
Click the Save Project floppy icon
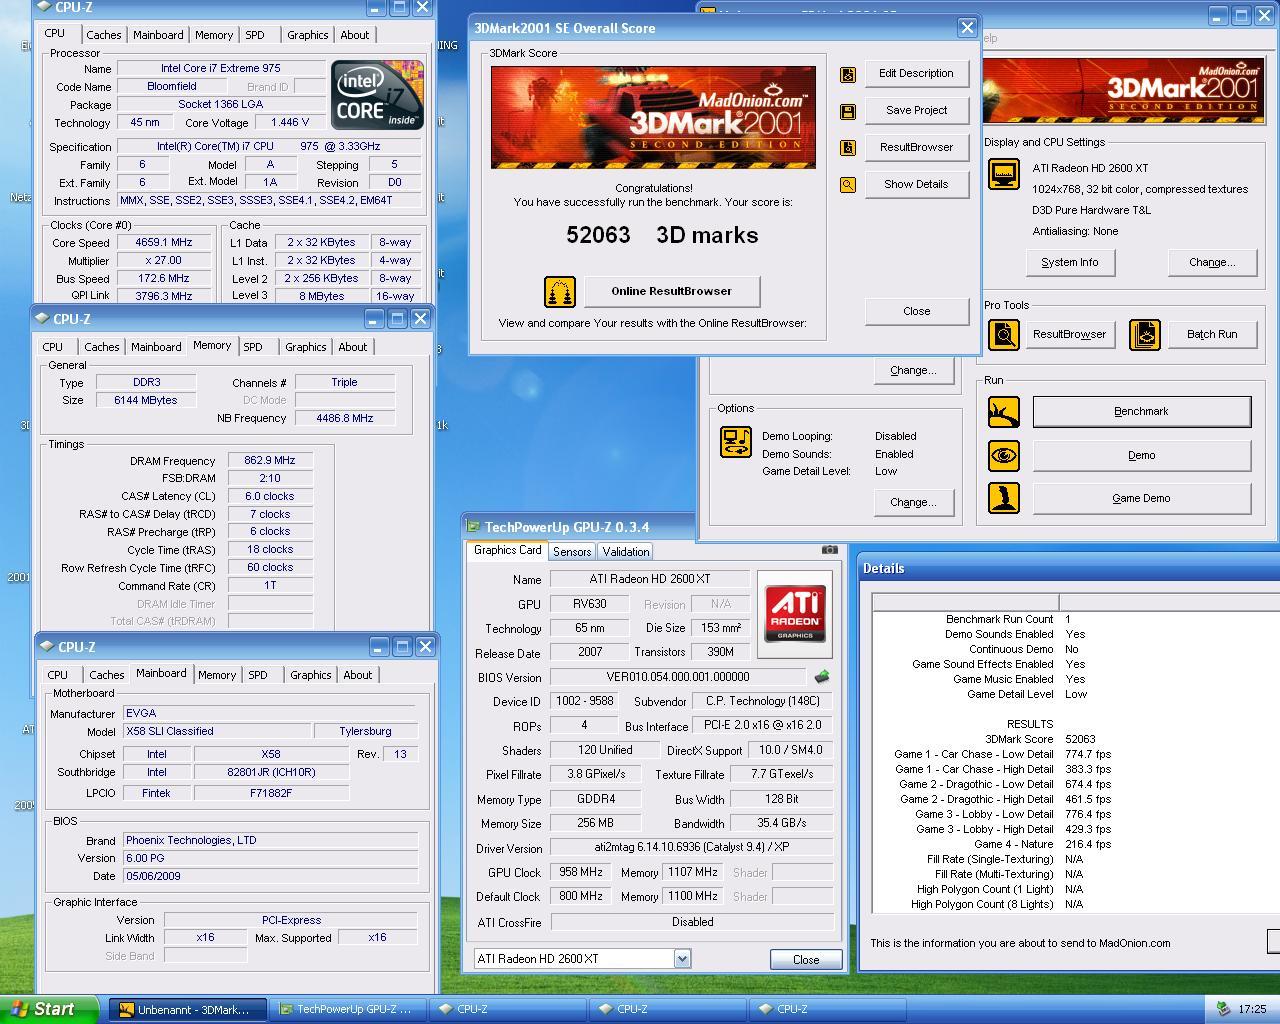848,111
